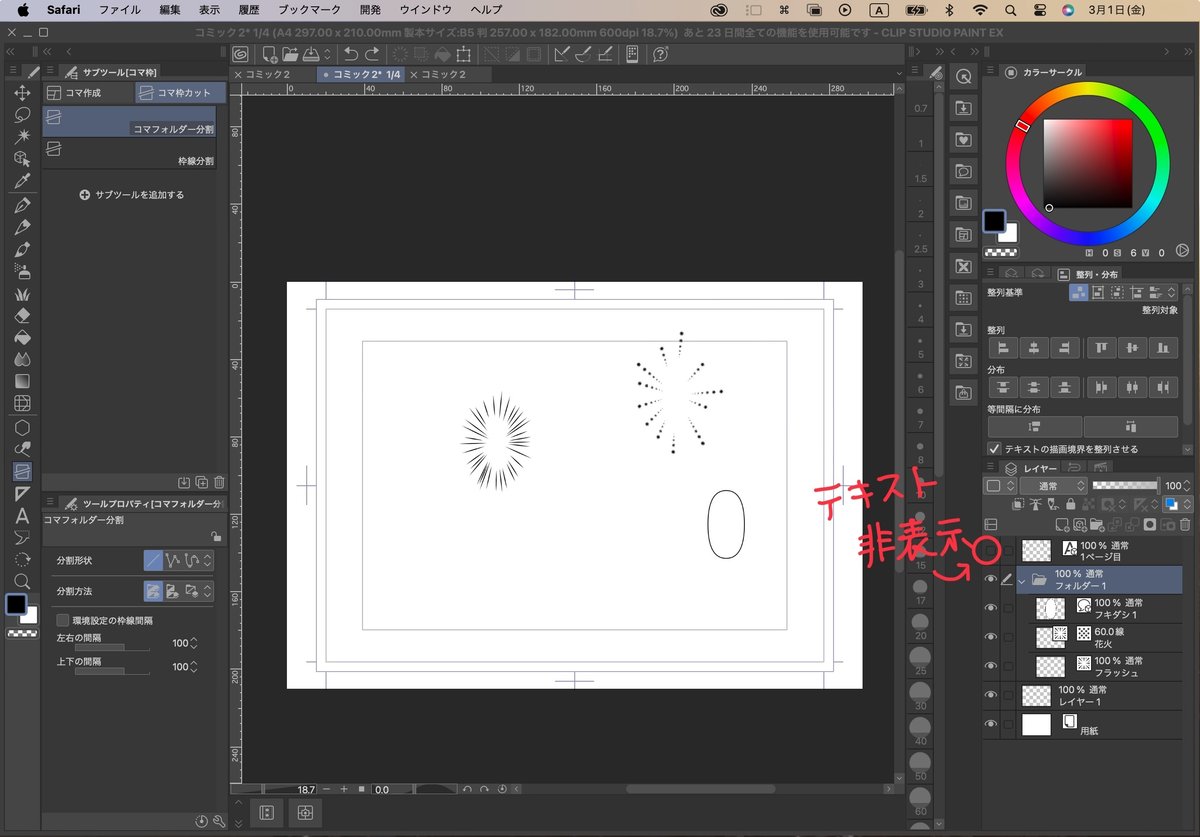Click the Undo icon in the command bar
Screen dimensions: 1200x837
point(352,55)
